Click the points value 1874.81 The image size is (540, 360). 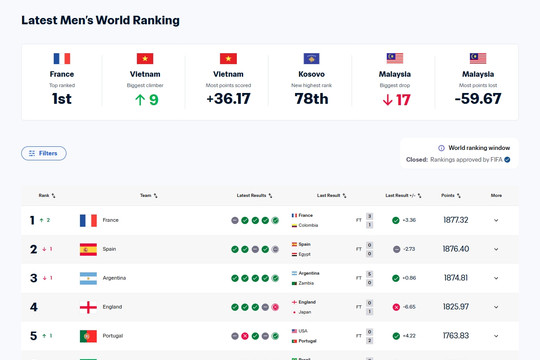pyautogui.click(x=456, y=278)
